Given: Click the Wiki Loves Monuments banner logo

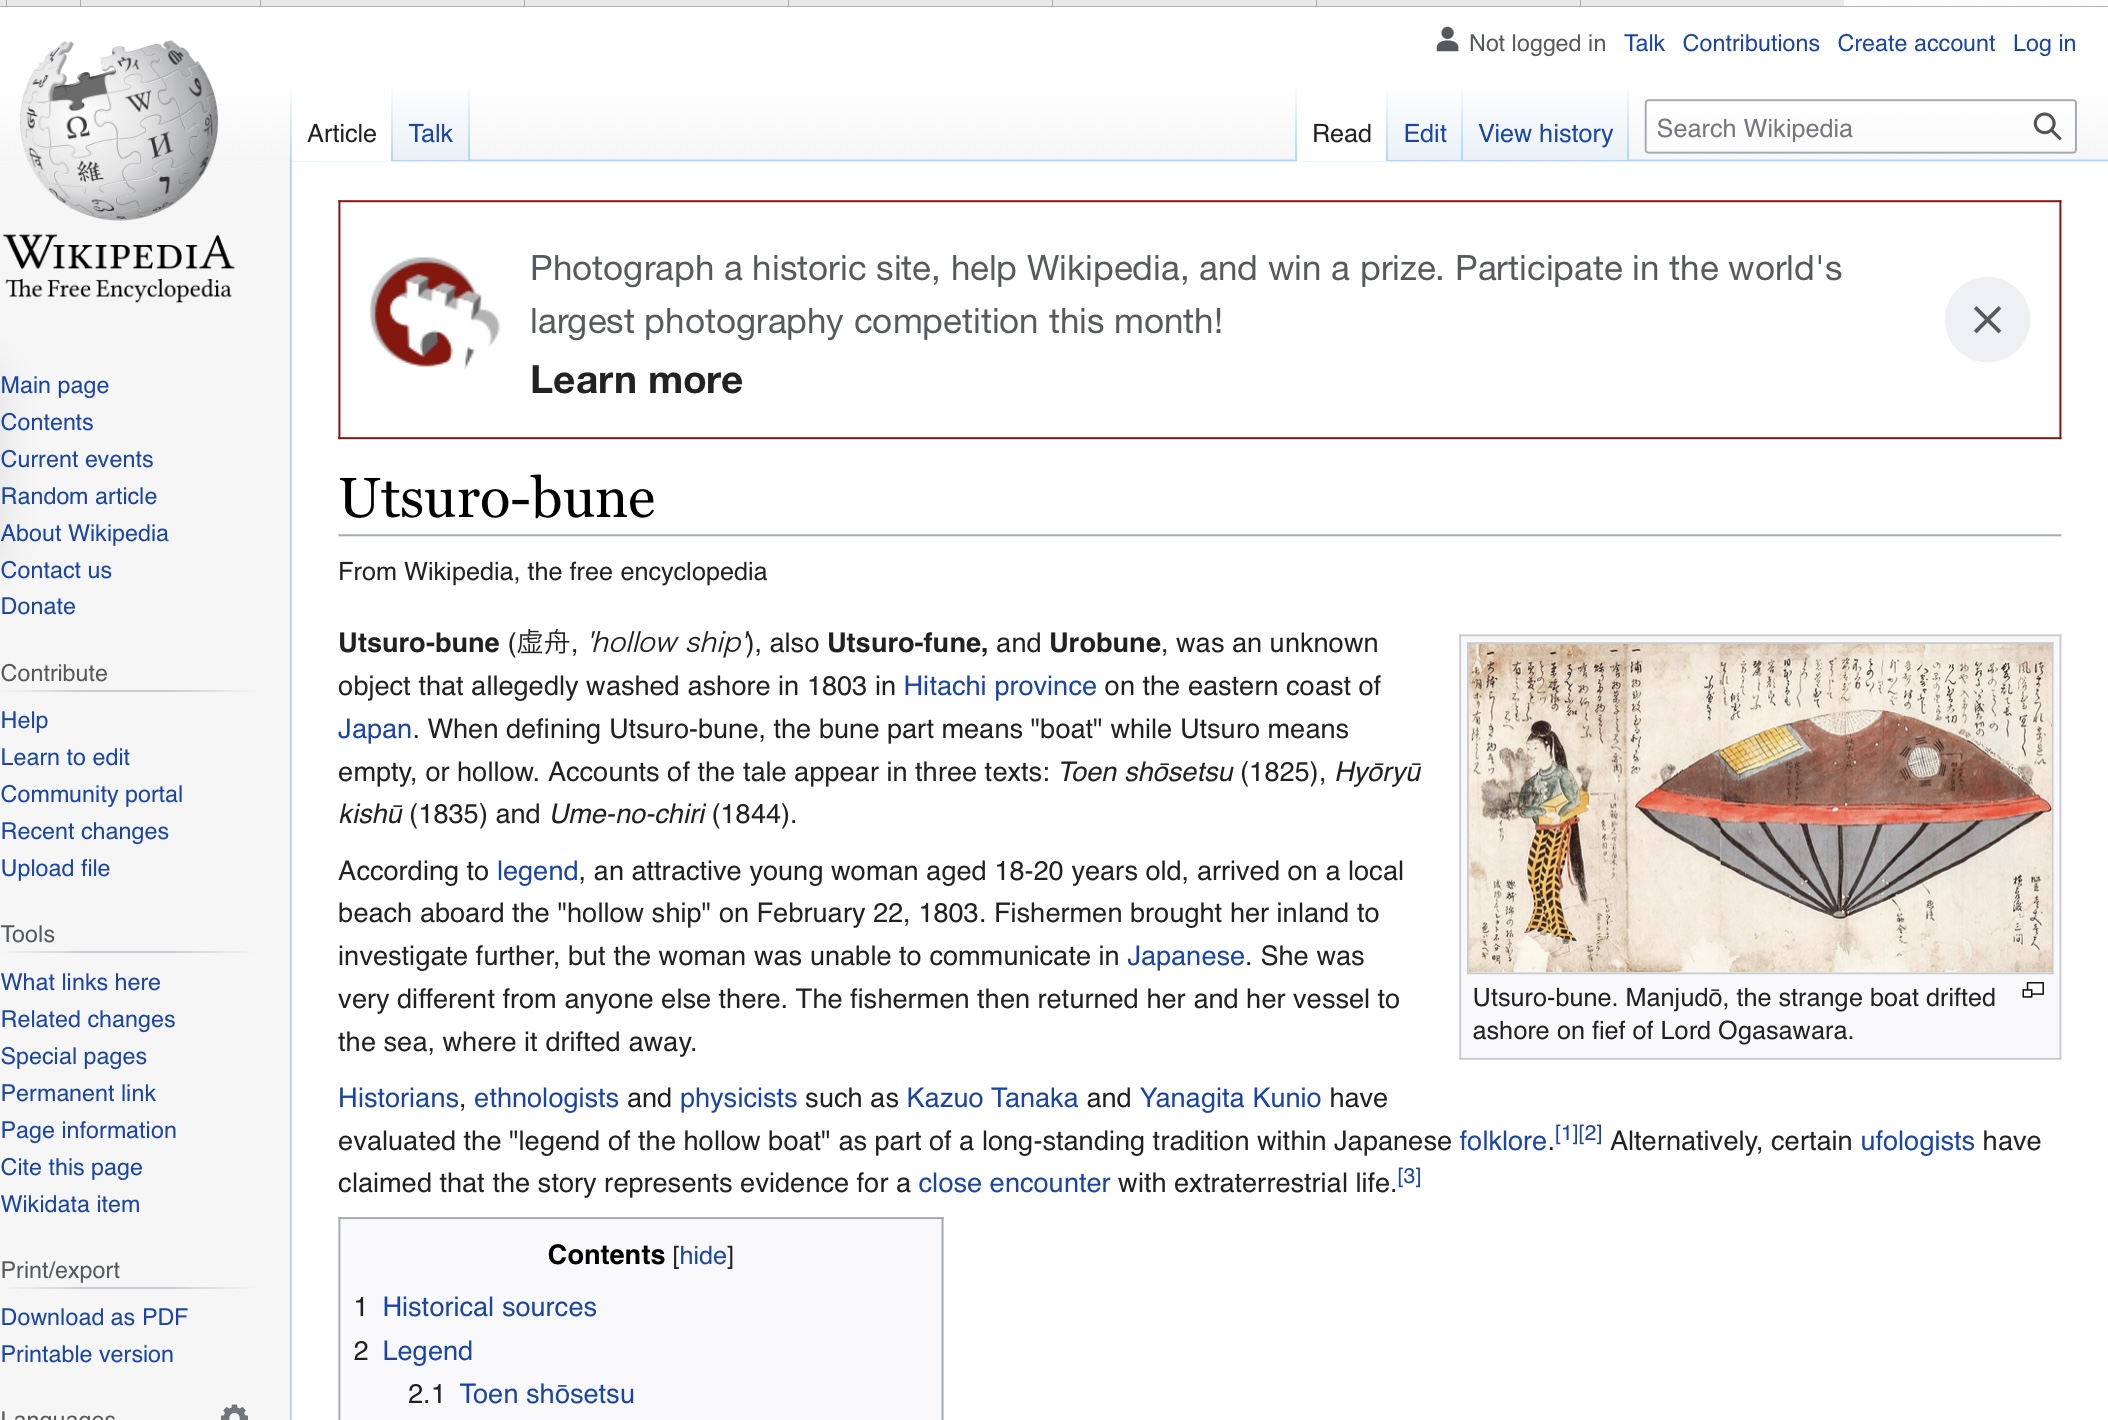Looking at the screenshot, I should (434, 314).
